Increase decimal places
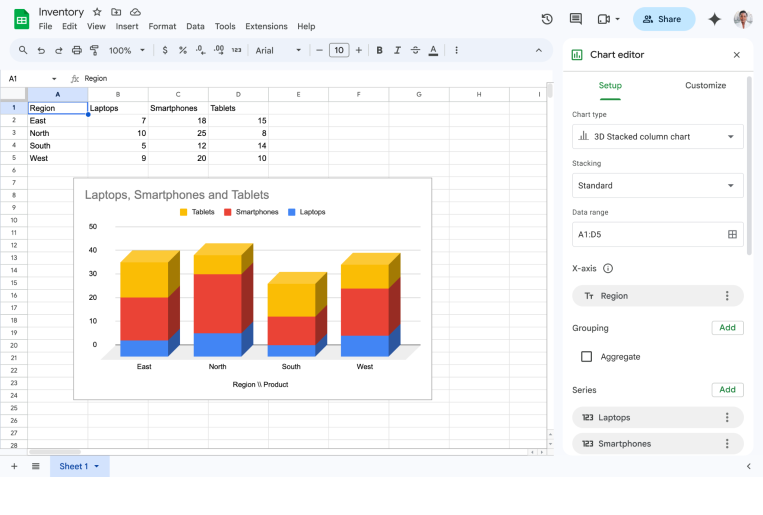This screenshot has width=763, height=515. pos(219,50)
